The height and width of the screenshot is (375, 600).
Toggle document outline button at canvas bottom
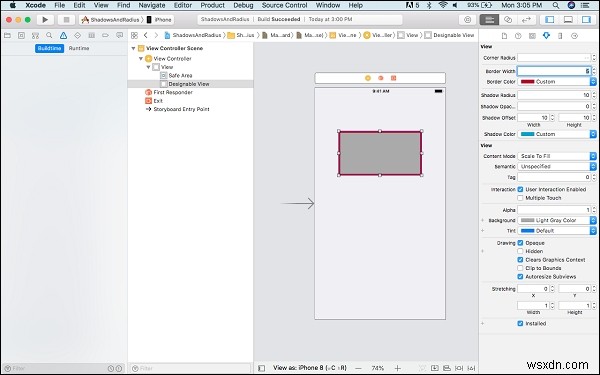click(x=262, y=368)
